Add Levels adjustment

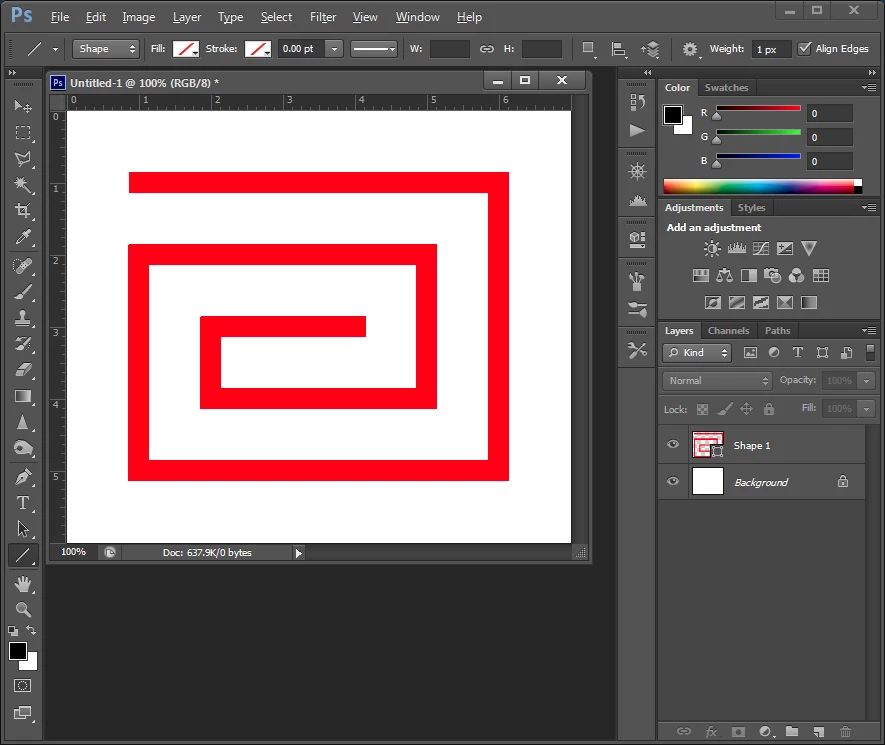click(x=737, y=248)
